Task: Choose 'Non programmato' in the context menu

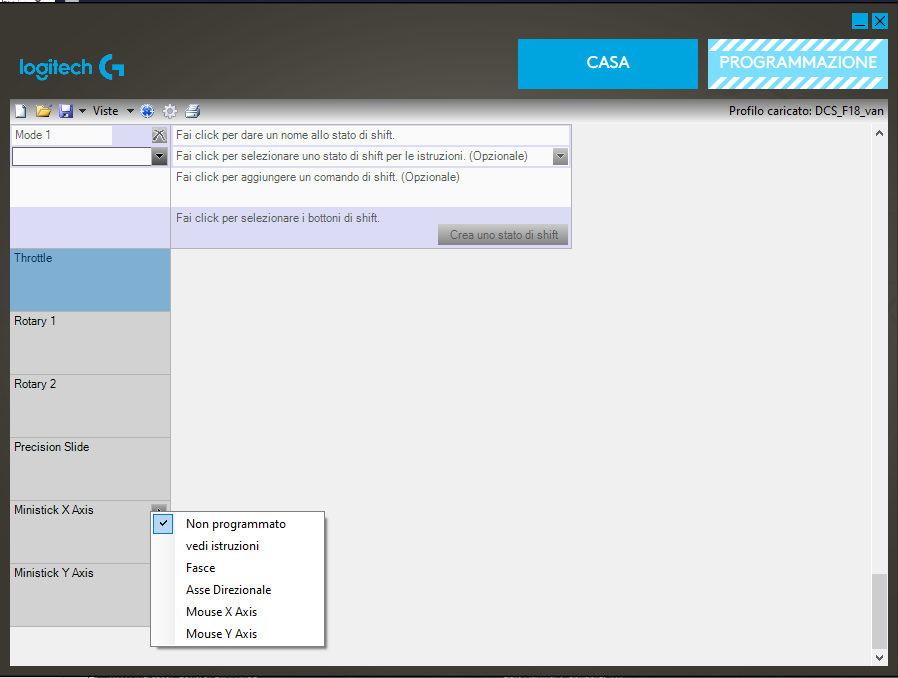Action: pyautogui.click(x=238, y=524)
